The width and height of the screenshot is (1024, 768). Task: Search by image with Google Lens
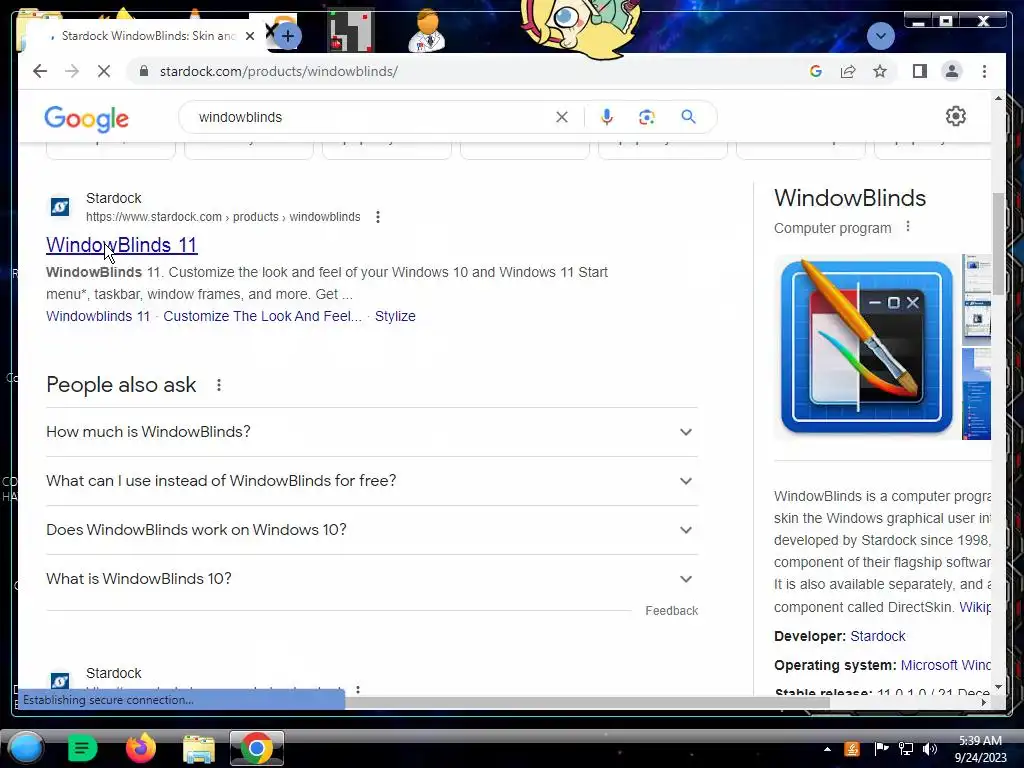coord(647,117)
